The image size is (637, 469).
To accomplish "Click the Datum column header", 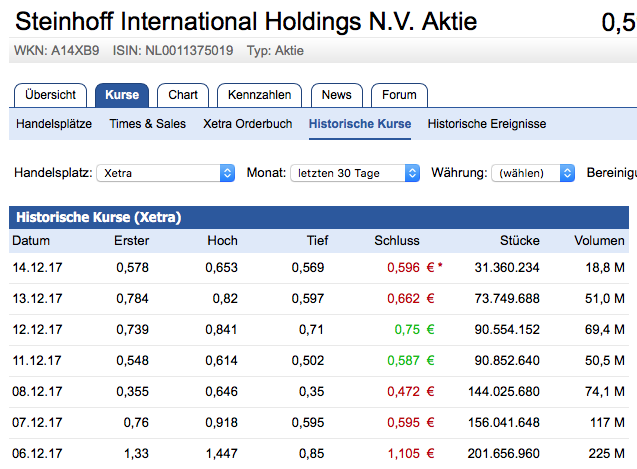I will pos(31,241).
